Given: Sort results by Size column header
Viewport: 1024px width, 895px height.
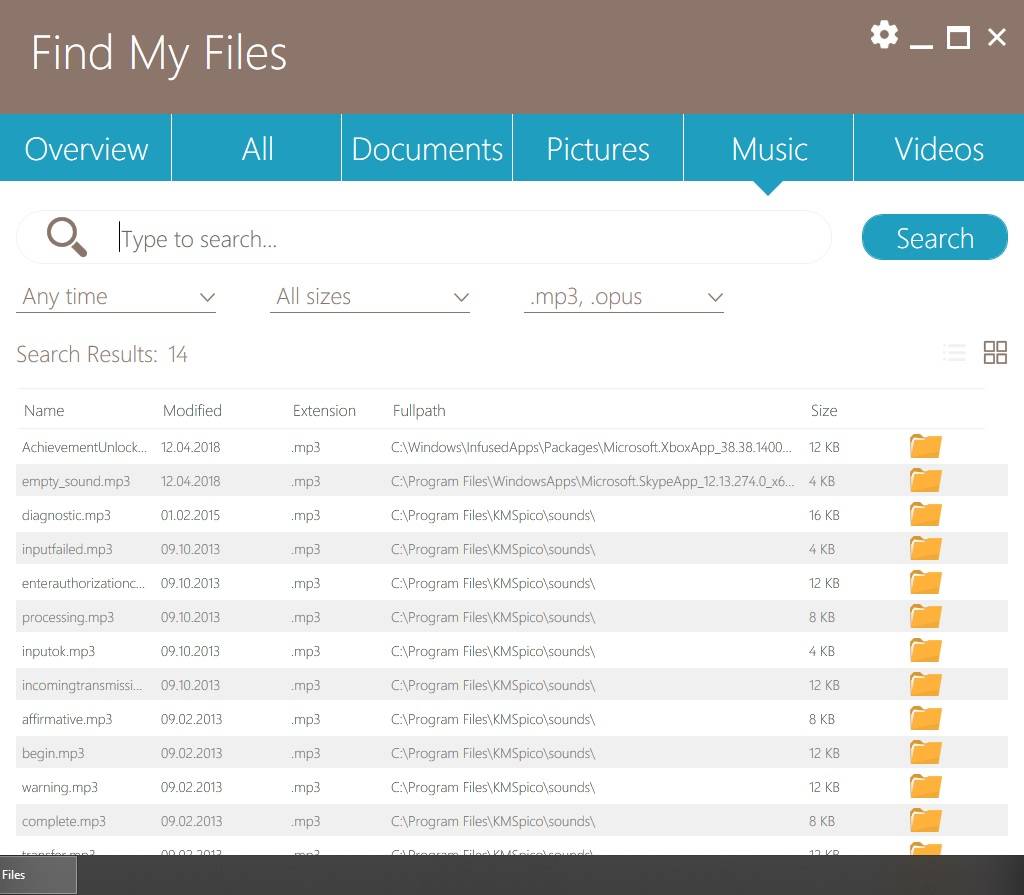Looking at the screenshot, I should point(824,410).
